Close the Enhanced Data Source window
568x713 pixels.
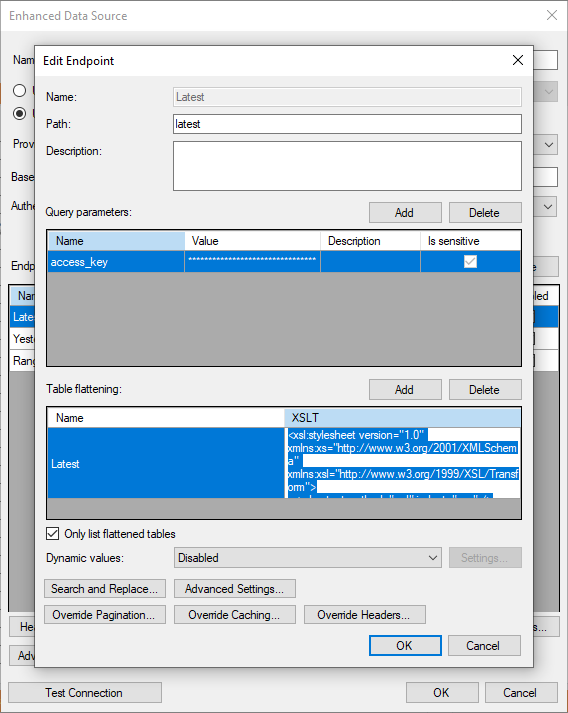pos(552,15)
